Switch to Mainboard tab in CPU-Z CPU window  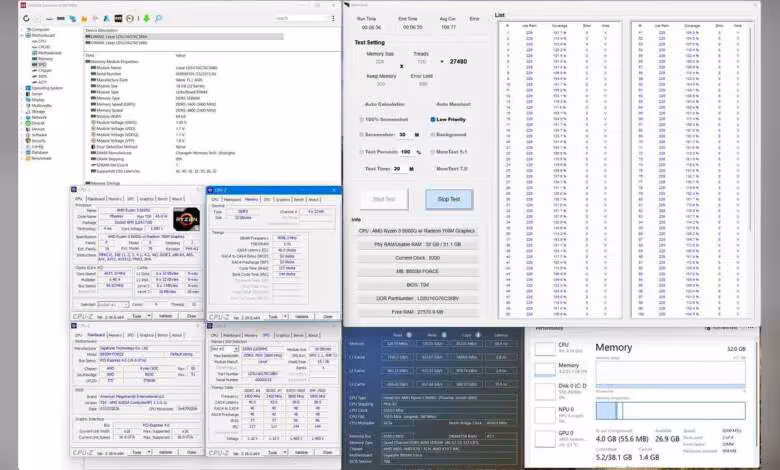tap(96, 199)
